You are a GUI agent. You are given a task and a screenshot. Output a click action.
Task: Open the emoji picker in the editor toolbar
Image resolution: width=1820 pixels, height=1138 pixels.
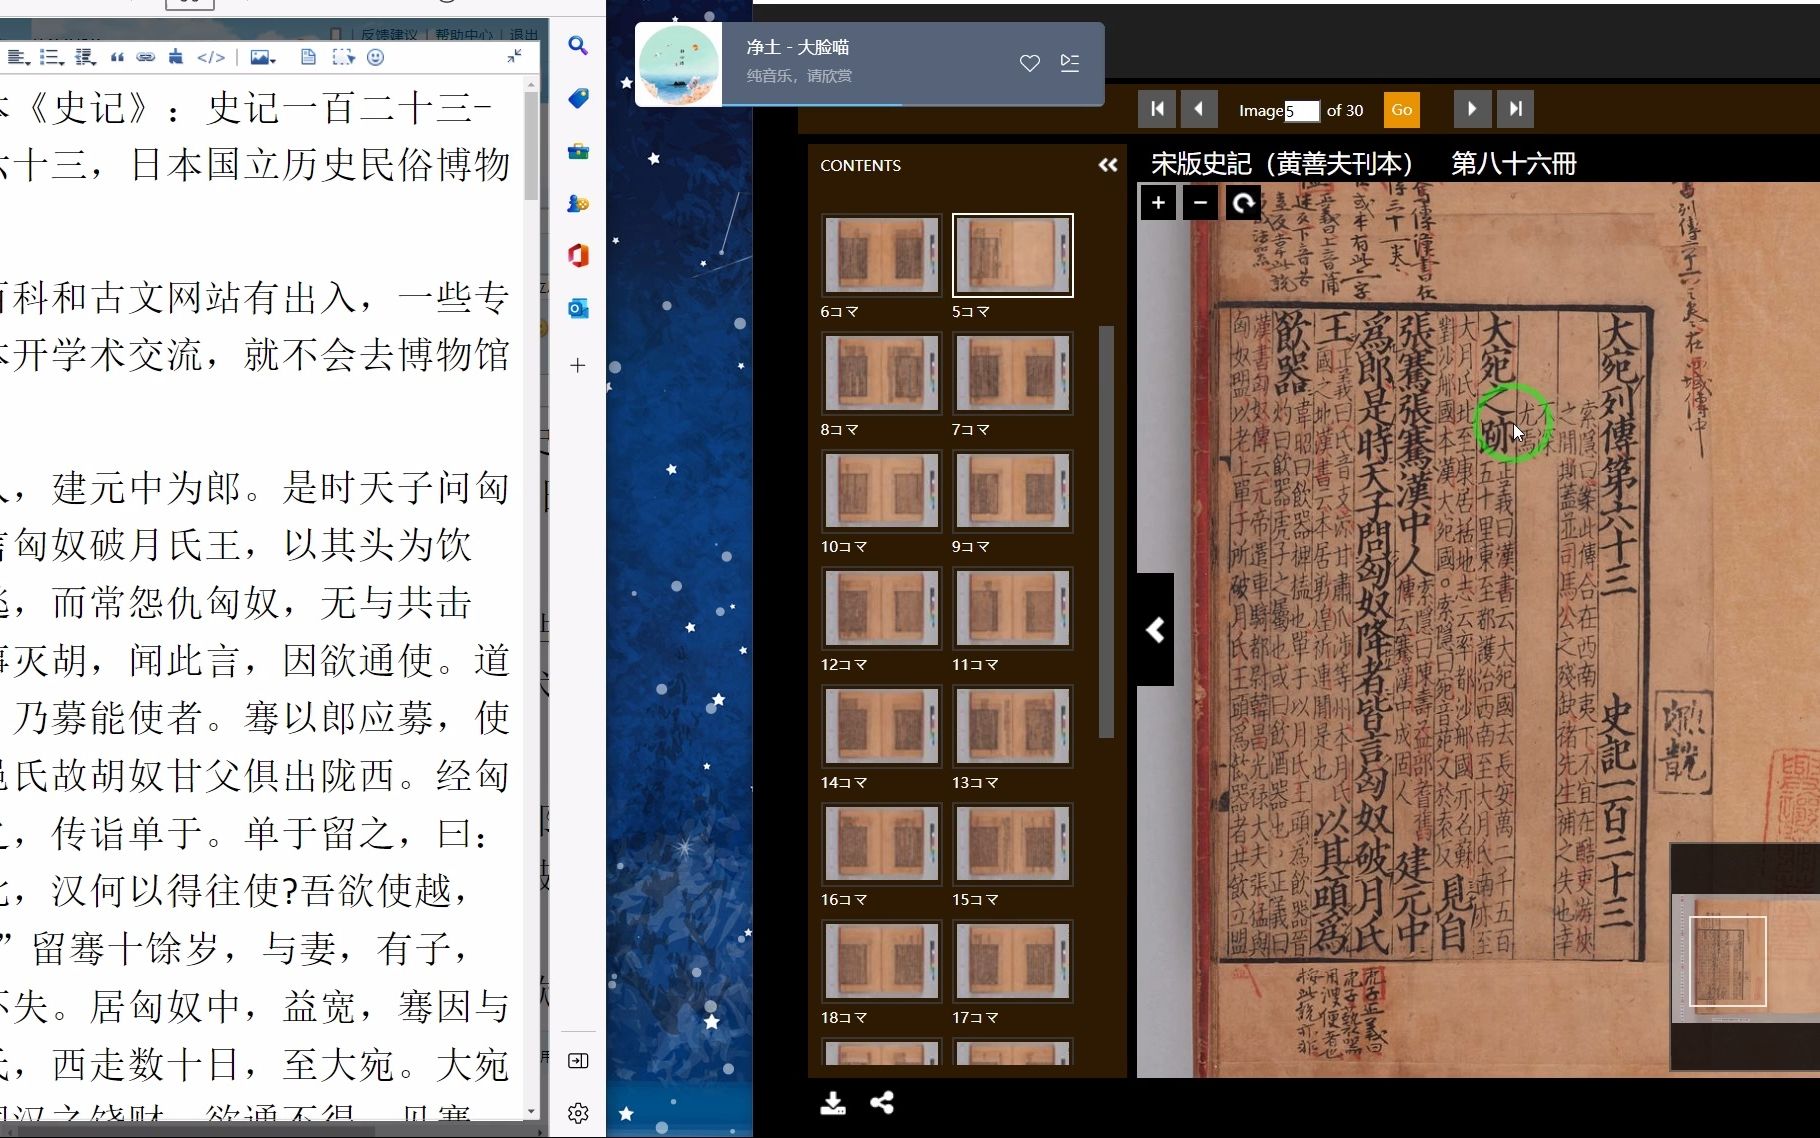tap(376, 58)
